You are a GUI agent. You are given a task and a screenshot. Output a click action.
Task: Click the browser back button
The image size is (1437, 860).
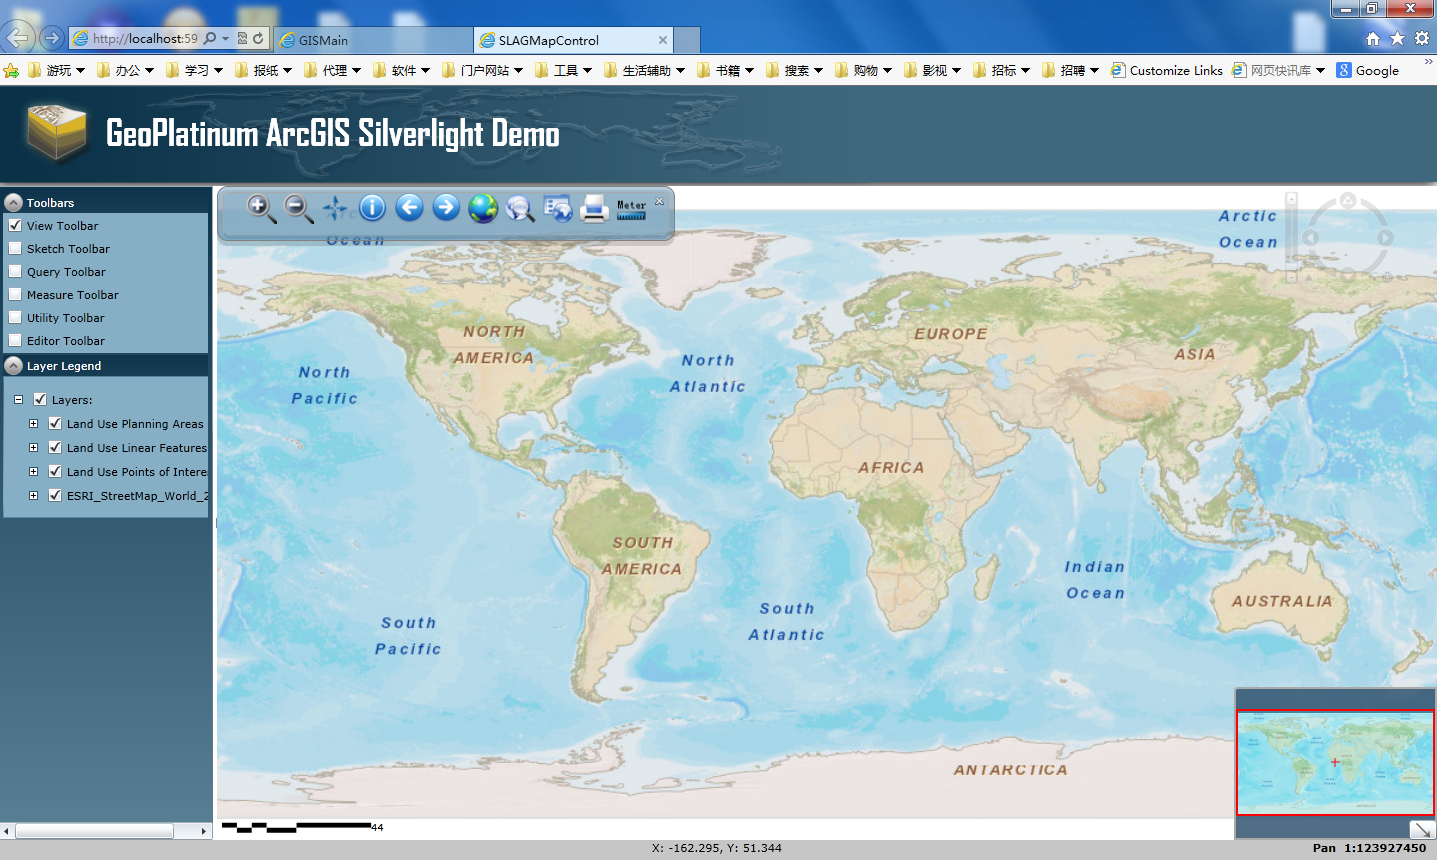pyautogui.click(x=18, y=38)
